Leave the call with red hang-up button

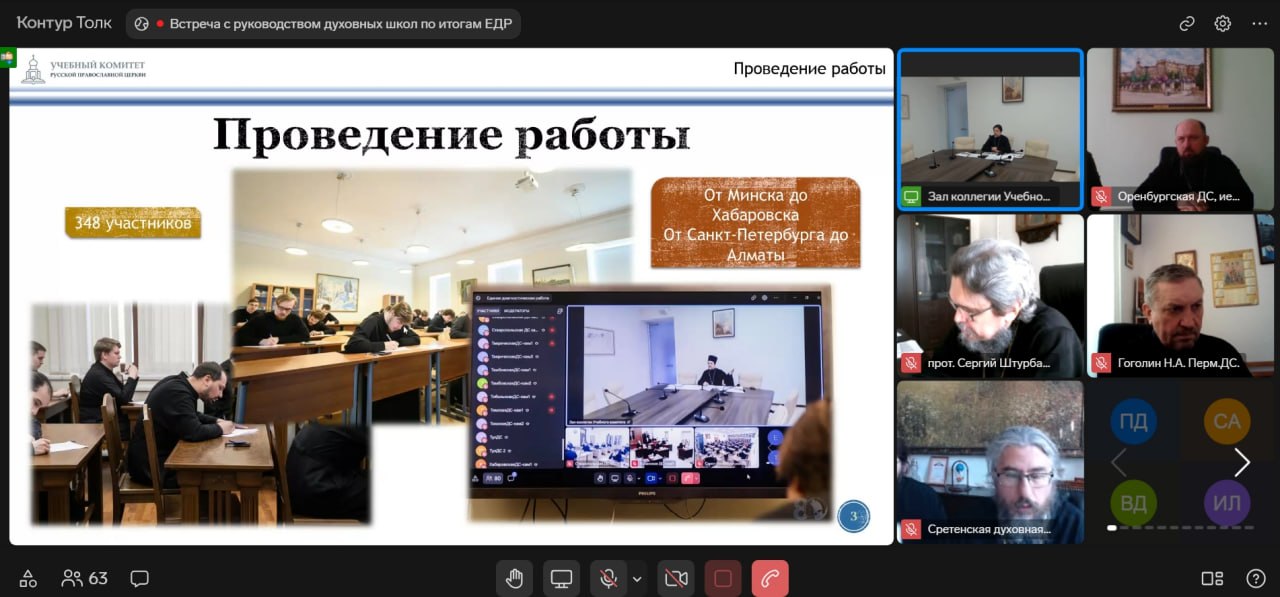tap(770, 578)
